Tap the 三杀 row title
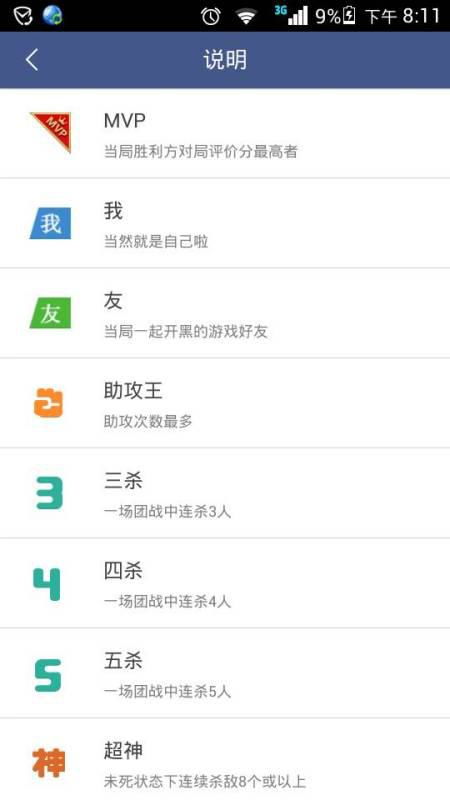Image resolution: width=450 pixels, height=800 pixels. pyautogui.click(x=123, y=481)
